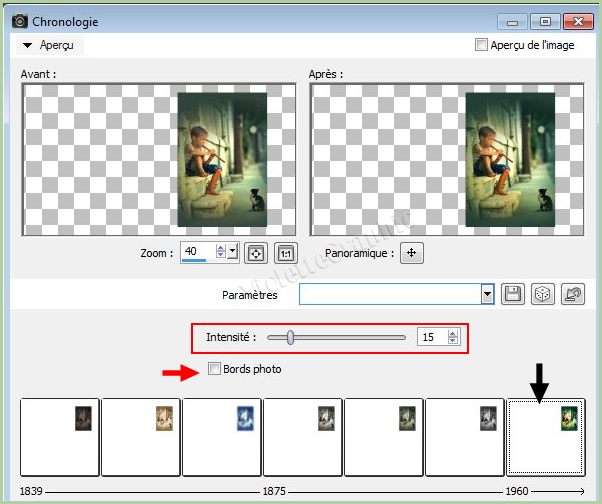
Task: Toggle the Aperçu de l'image checkbox
Action: [482, 45]
